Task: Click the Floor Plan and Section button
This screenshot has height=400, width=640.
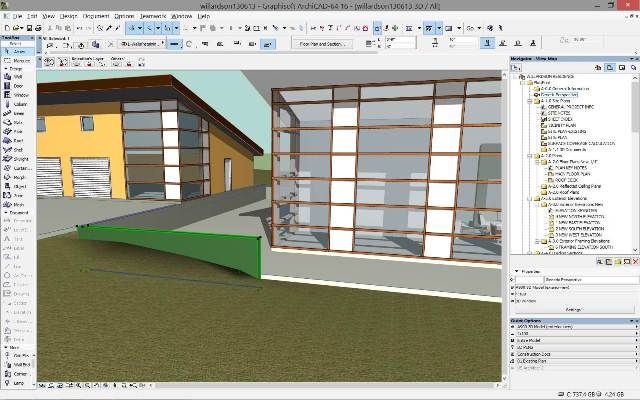Action: pos(322,44)
